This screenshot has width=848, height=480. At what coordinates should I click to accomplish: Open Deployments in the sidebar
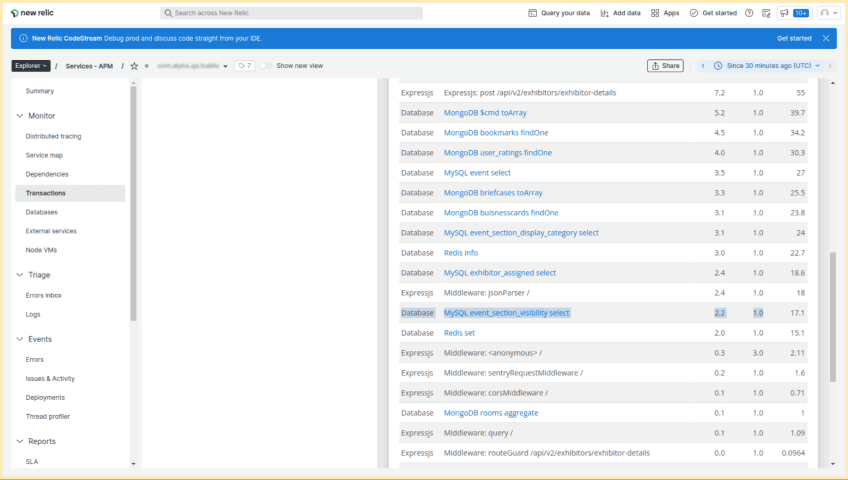(45, 397)
